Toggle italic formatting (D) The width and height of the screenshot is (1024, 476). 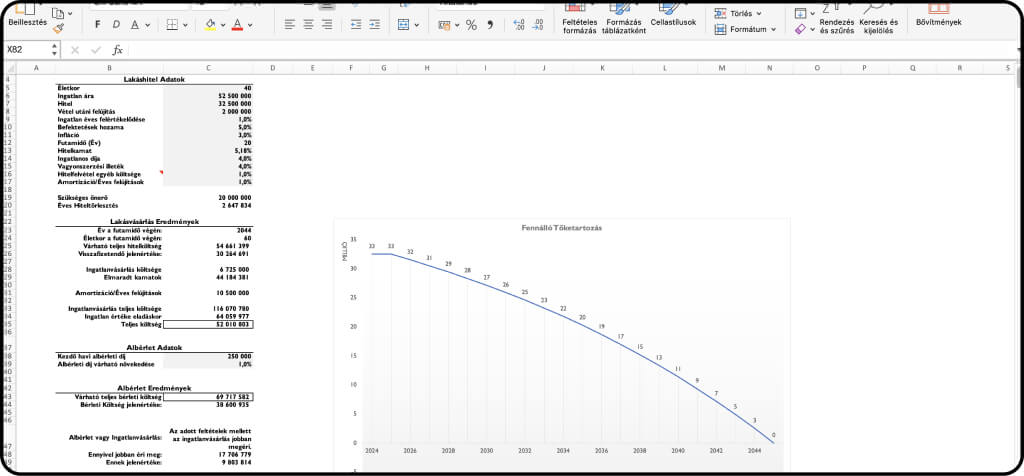[x=117, y=24]
